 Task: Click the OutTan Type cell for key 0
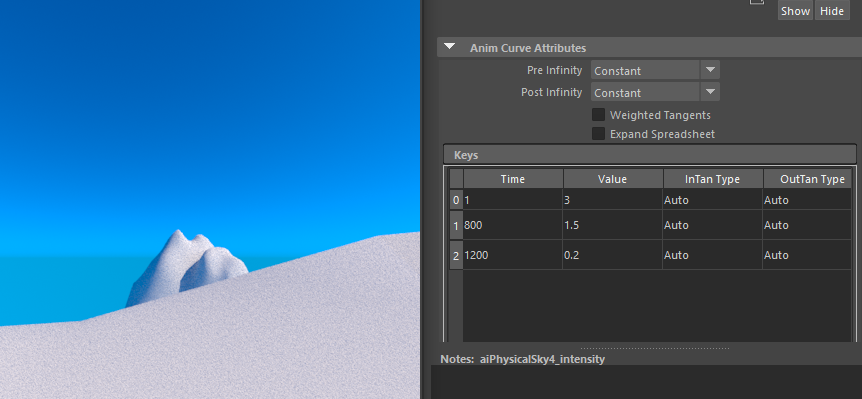click(x=807, y=200)
